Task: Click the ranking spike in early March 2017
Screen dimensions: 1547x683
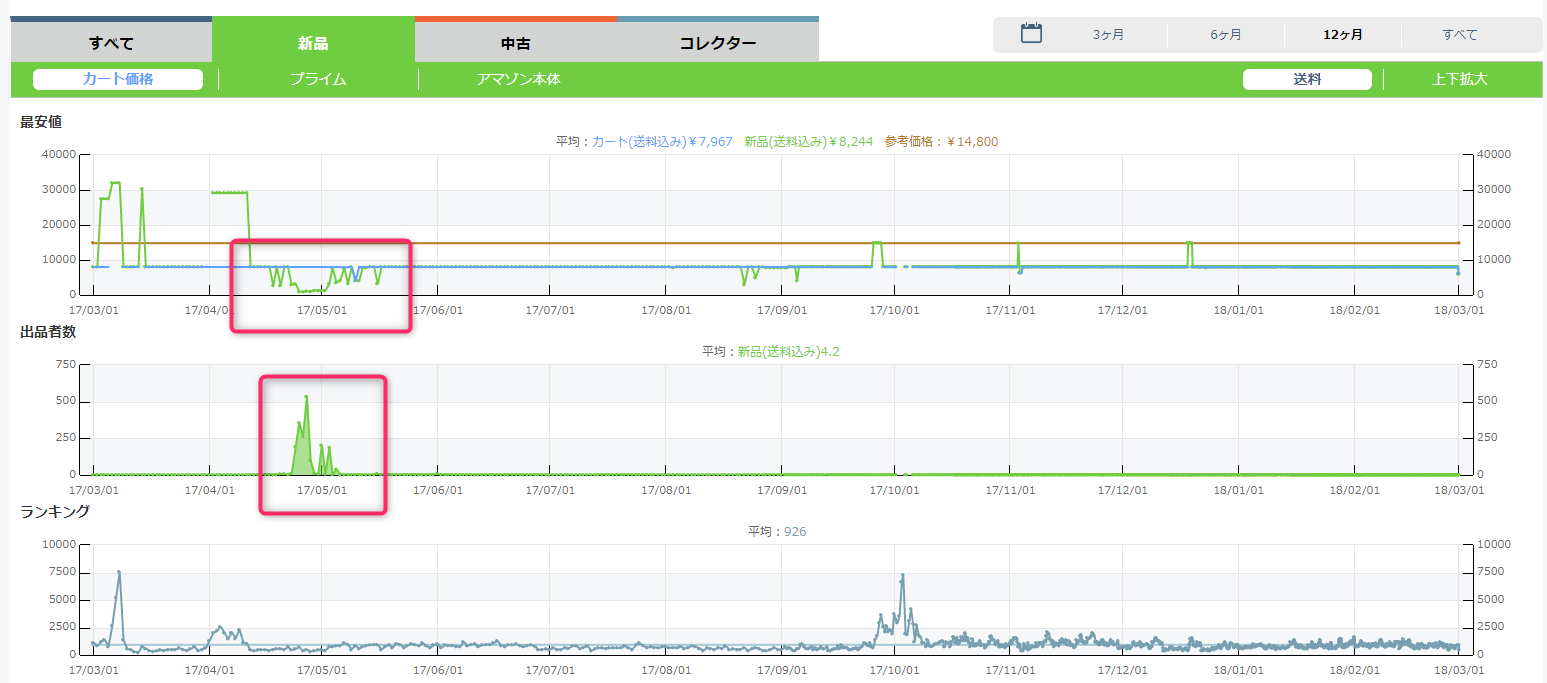Action: [x=119, y=572]
